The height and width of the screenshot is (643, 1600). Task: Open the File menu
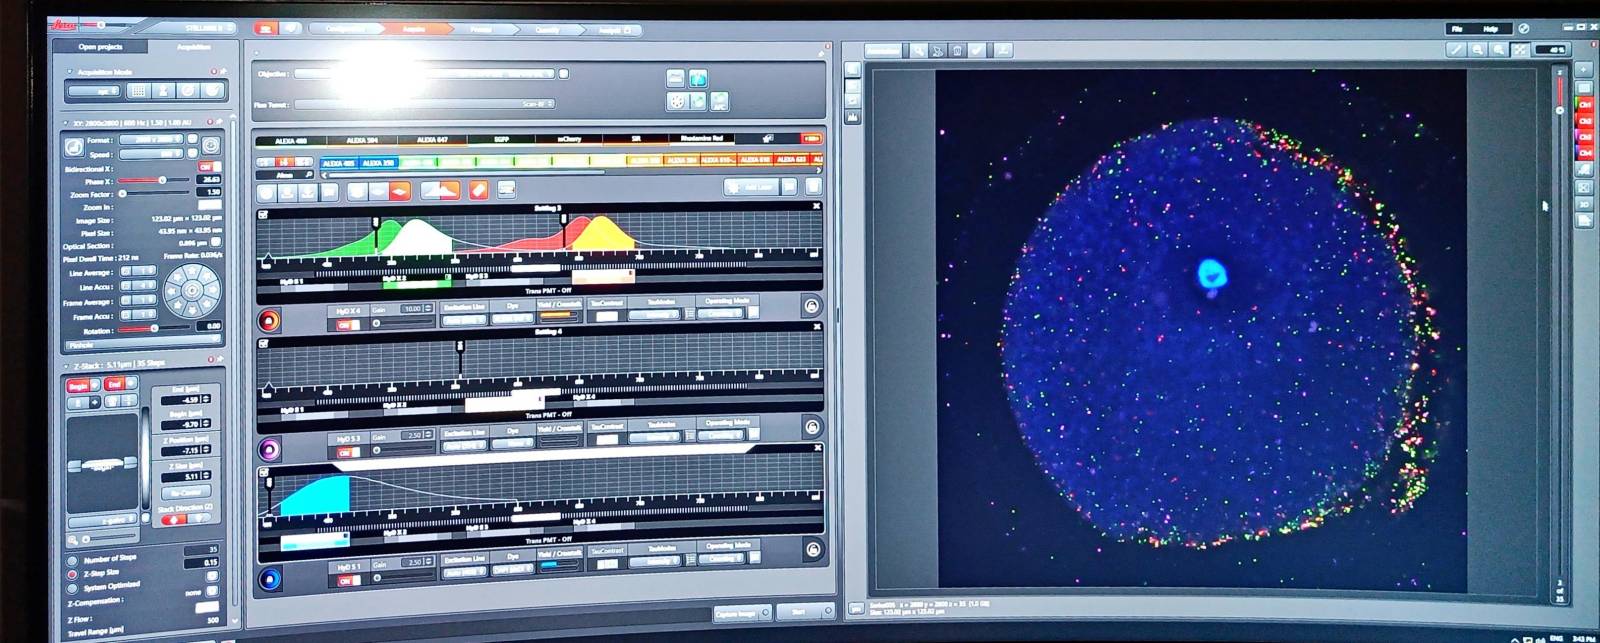point(1459,29)
